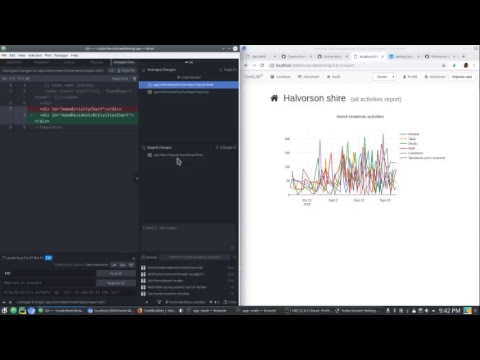The height and width of the screenshot is (360, 480).
Task: Click the sign out button in navbar
Action: (x=462, y=77)
